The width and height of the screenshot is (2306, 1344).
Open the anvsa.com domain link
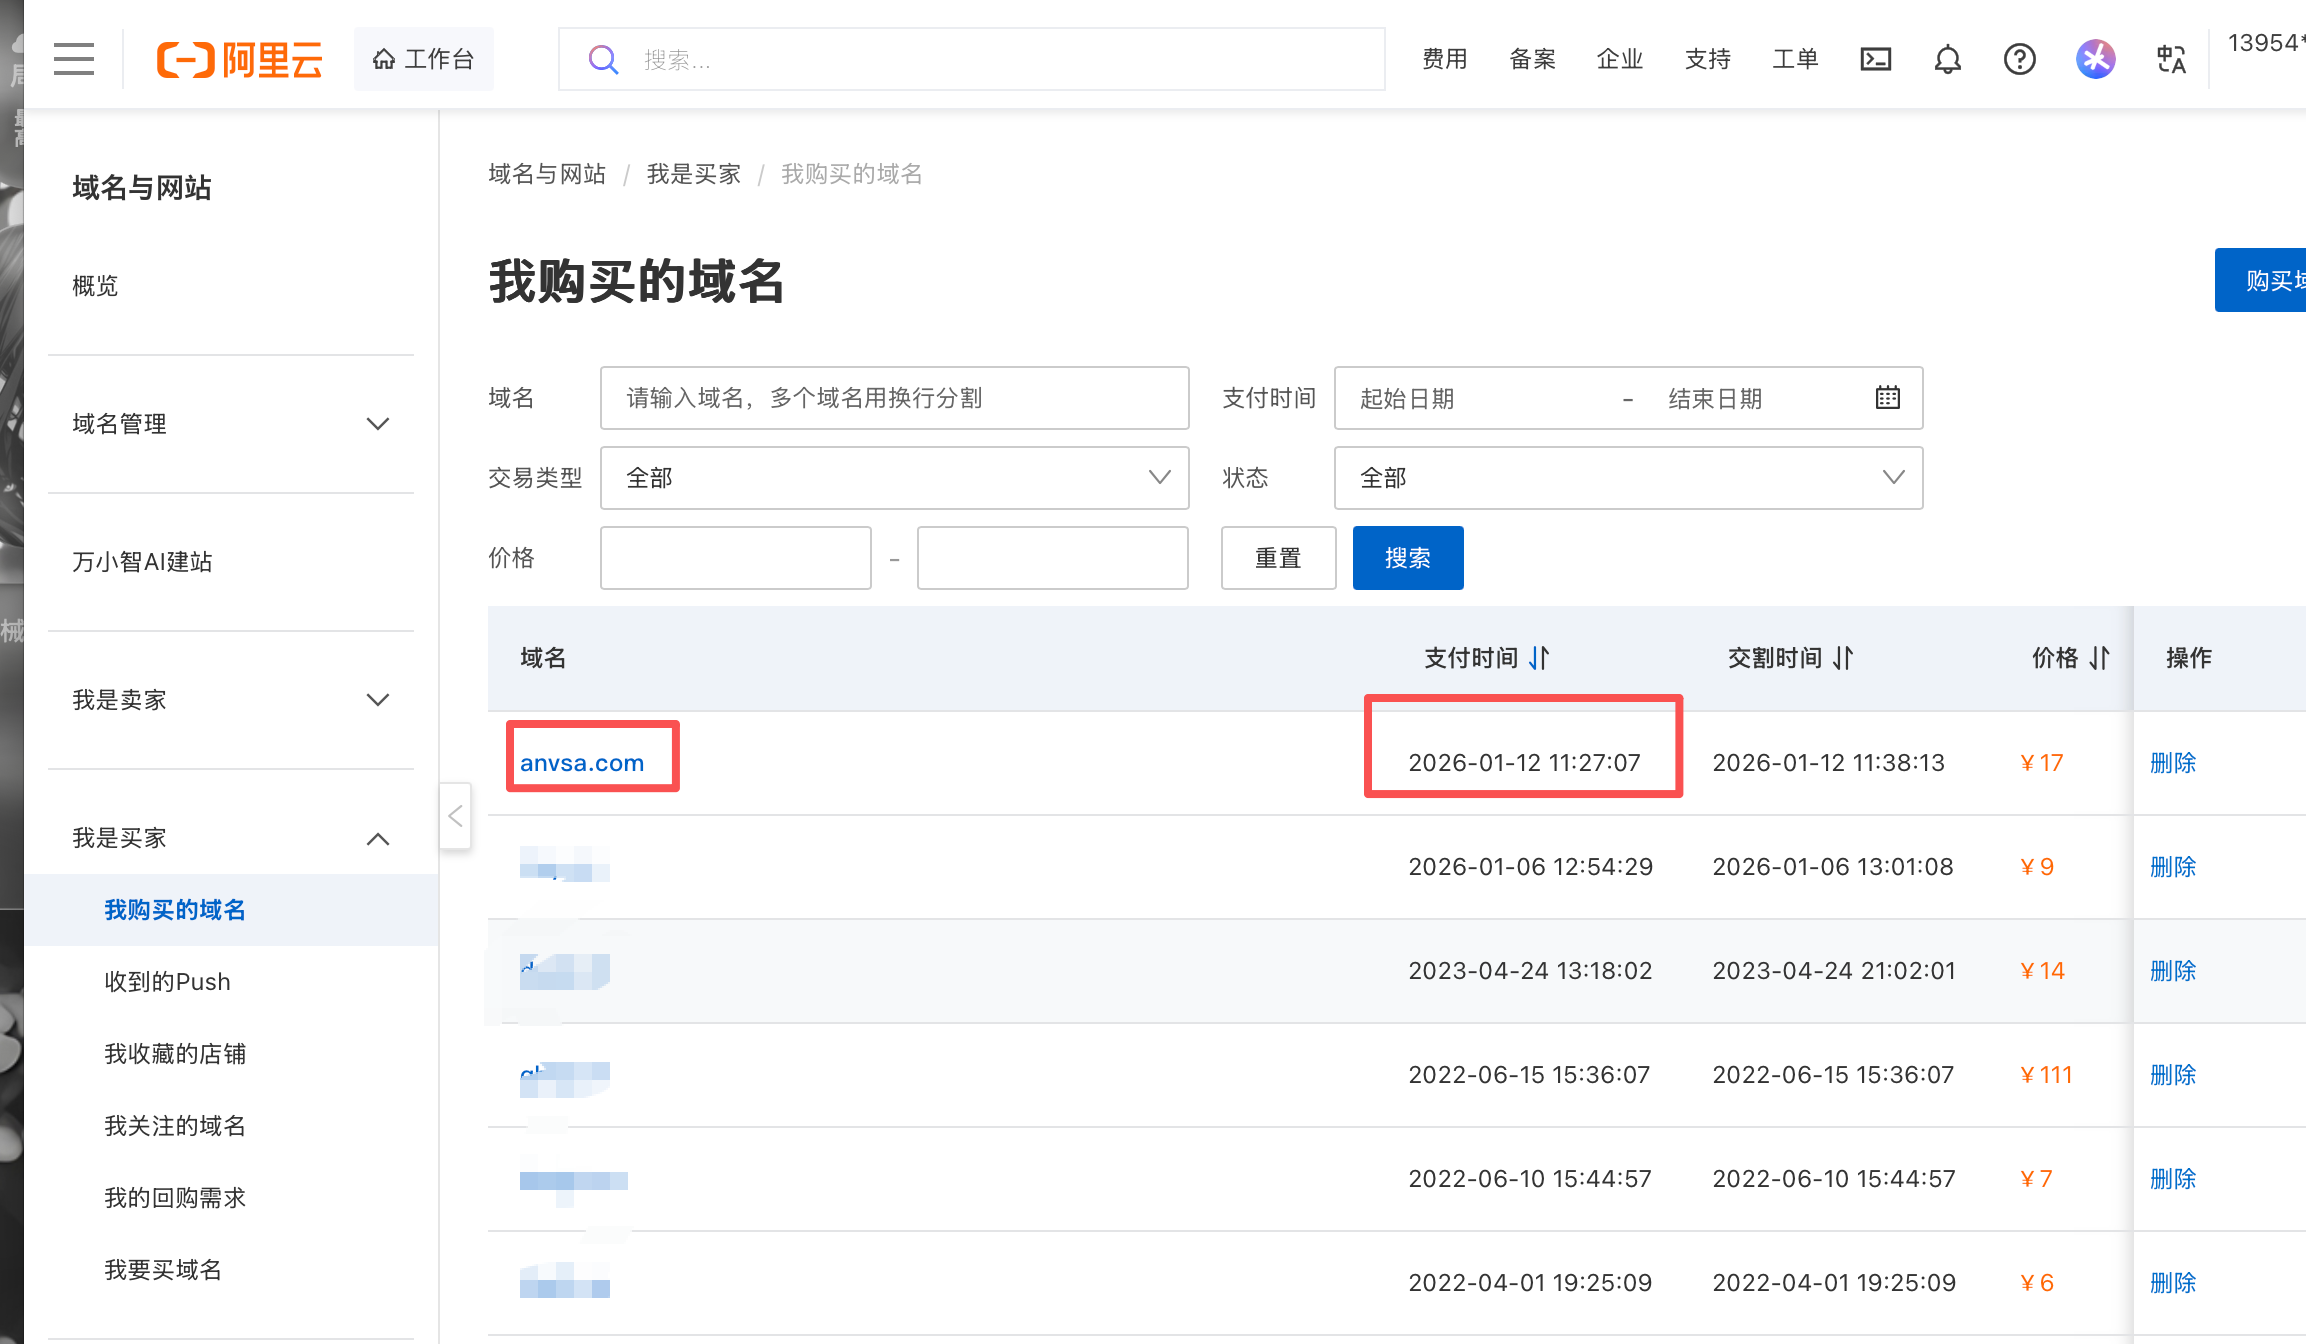click(582, 763)
